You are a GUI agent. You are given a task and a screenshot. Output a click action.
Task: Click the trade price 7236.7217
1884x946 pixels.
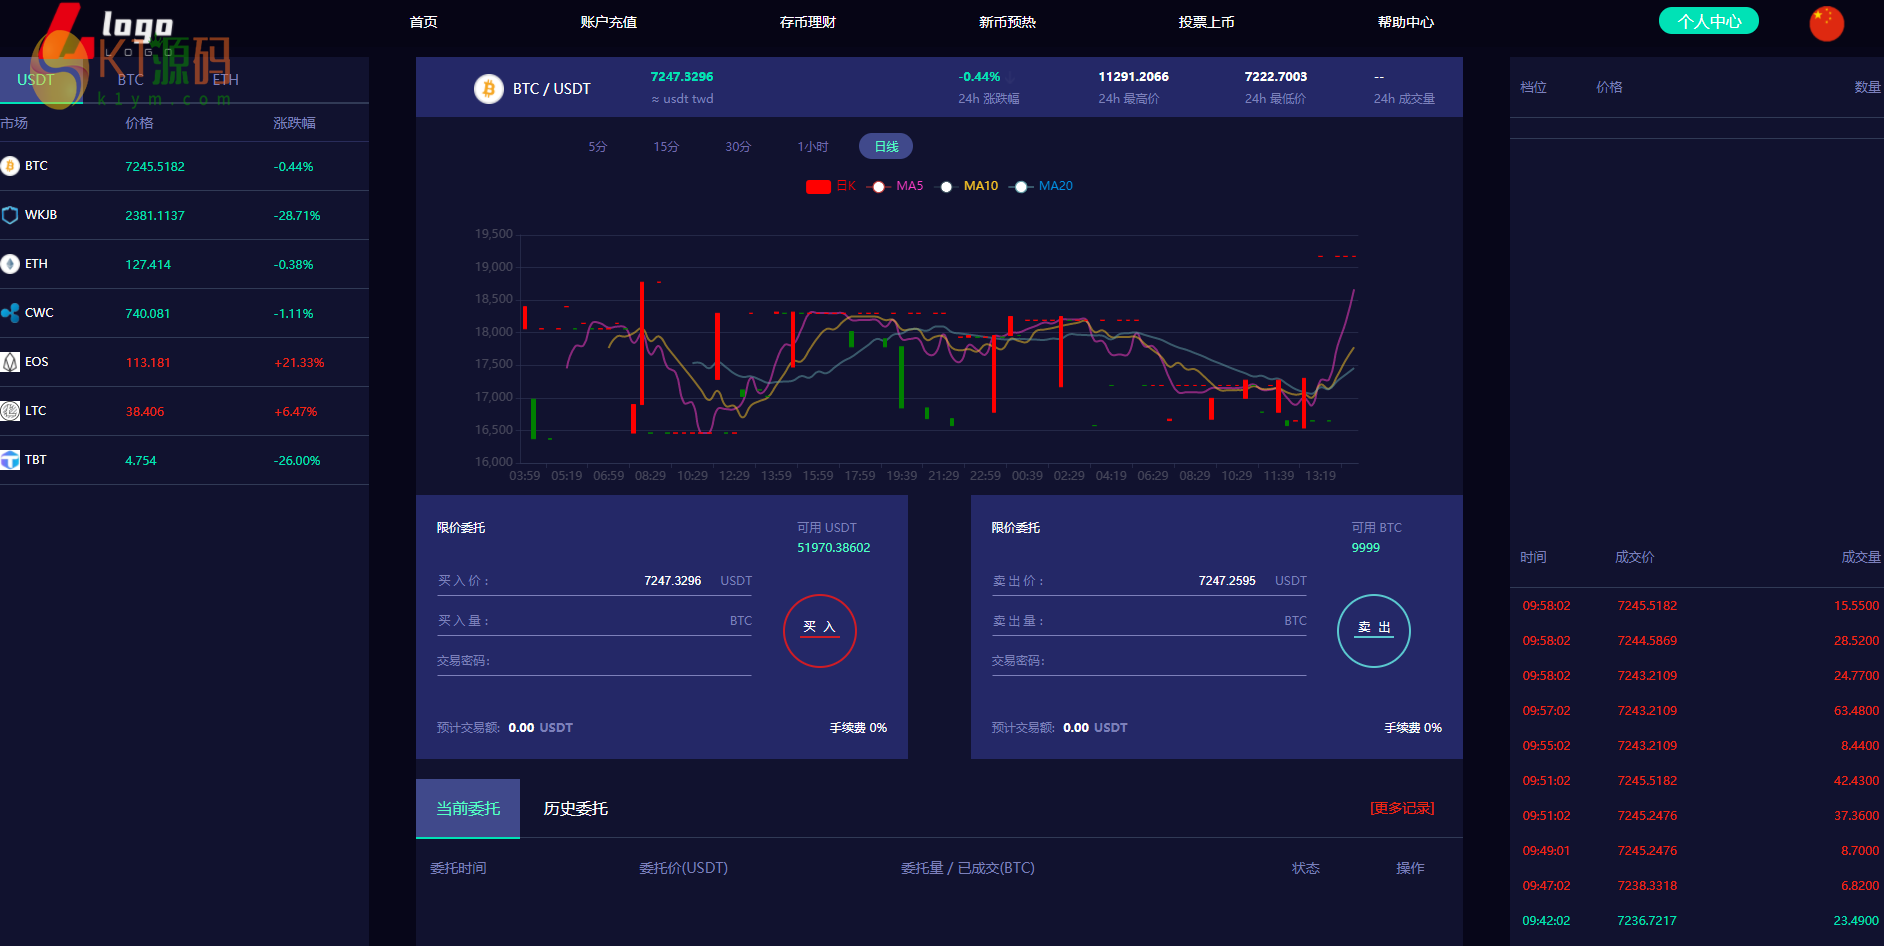tap(1647, 921)
